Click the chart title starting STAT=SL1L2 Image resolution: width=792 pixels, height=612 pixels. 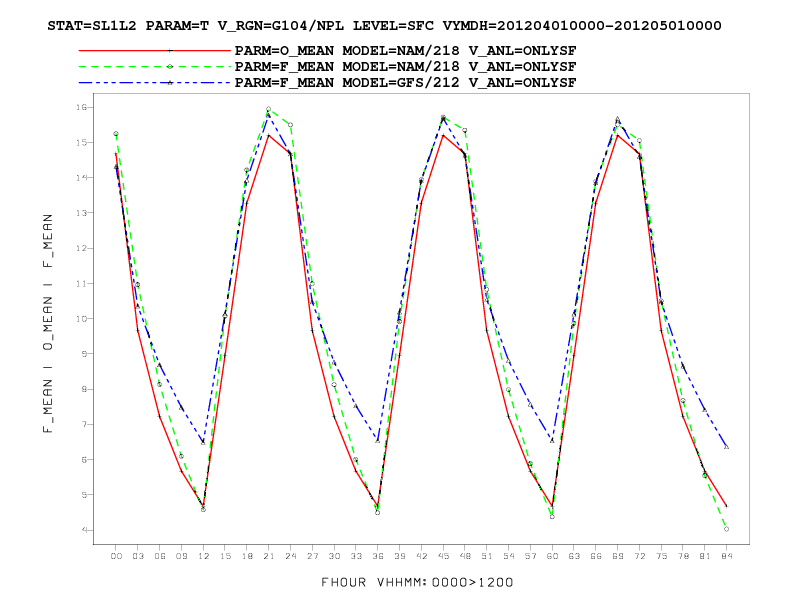[384, 26]
